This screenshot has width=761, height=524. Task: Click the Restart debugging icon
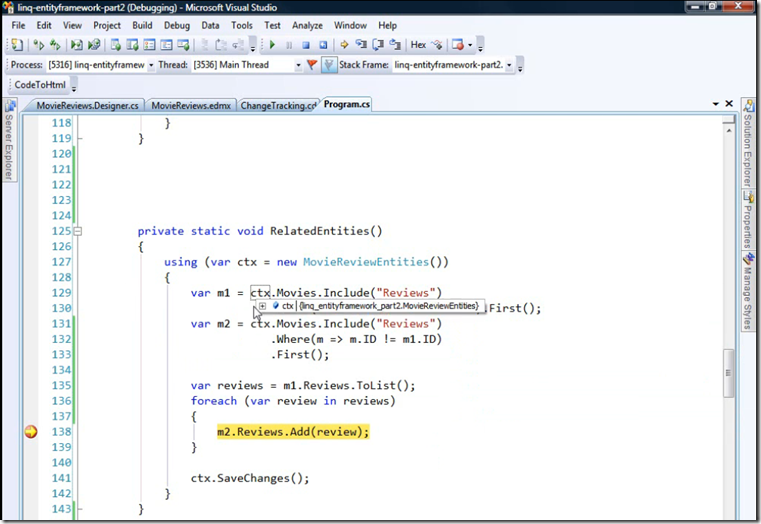[323, 45]
